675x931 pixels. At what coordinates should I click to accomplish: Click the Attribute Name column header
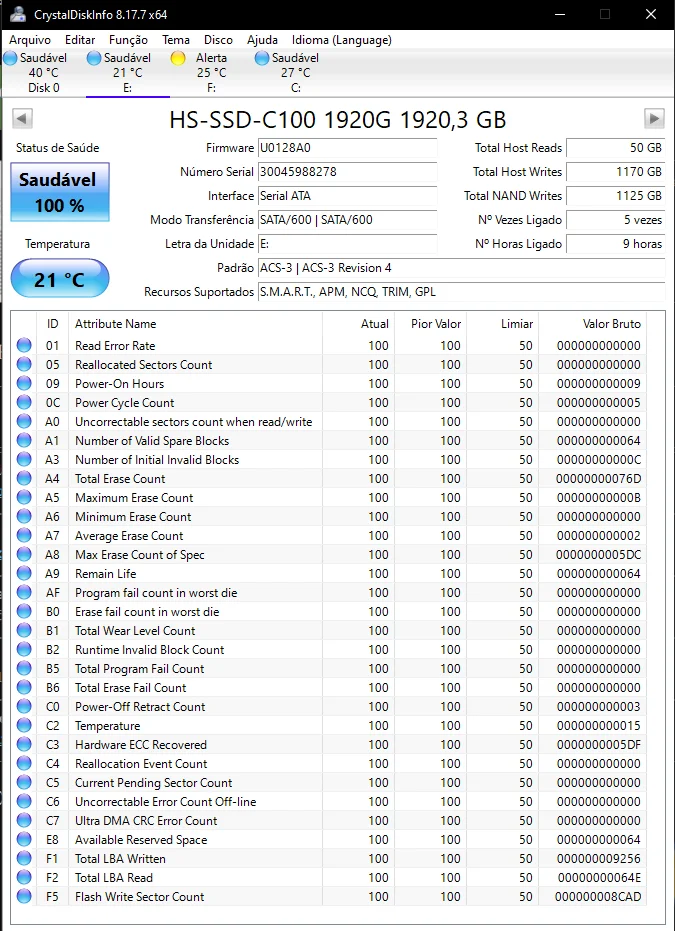click(x=195, y=324)
